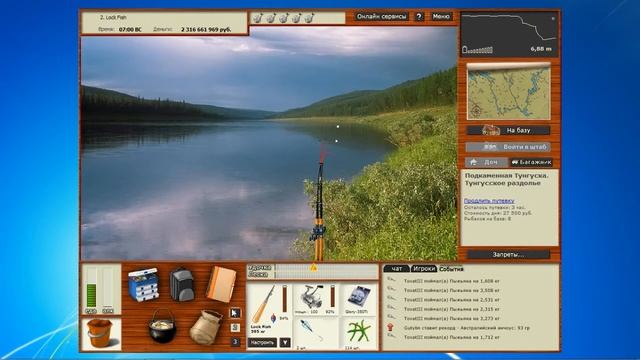
Task: Select rod slot number 2
Action: tap(235, 327)
